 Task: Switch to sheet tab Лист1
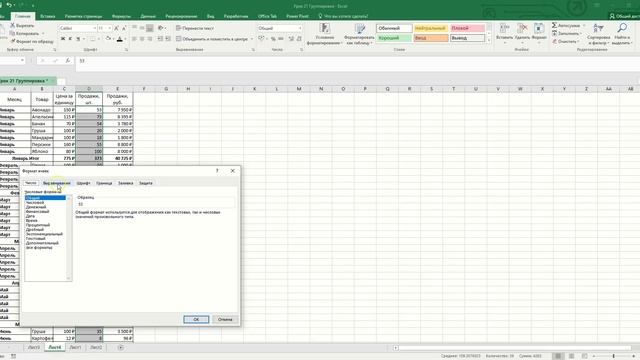(x=75, y=347)
